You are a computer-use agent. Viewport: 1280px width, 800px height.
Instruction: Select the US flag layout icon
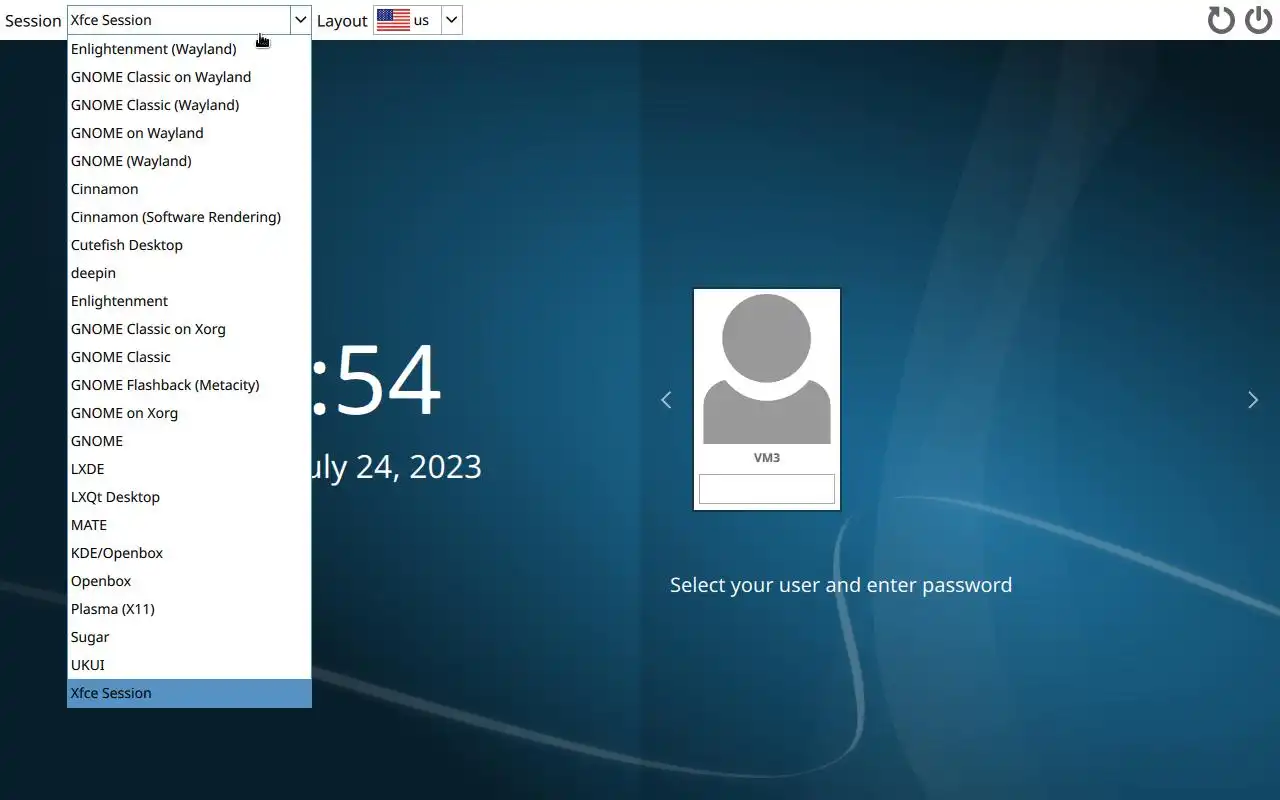pyautogui.click(x=393, y=20)
